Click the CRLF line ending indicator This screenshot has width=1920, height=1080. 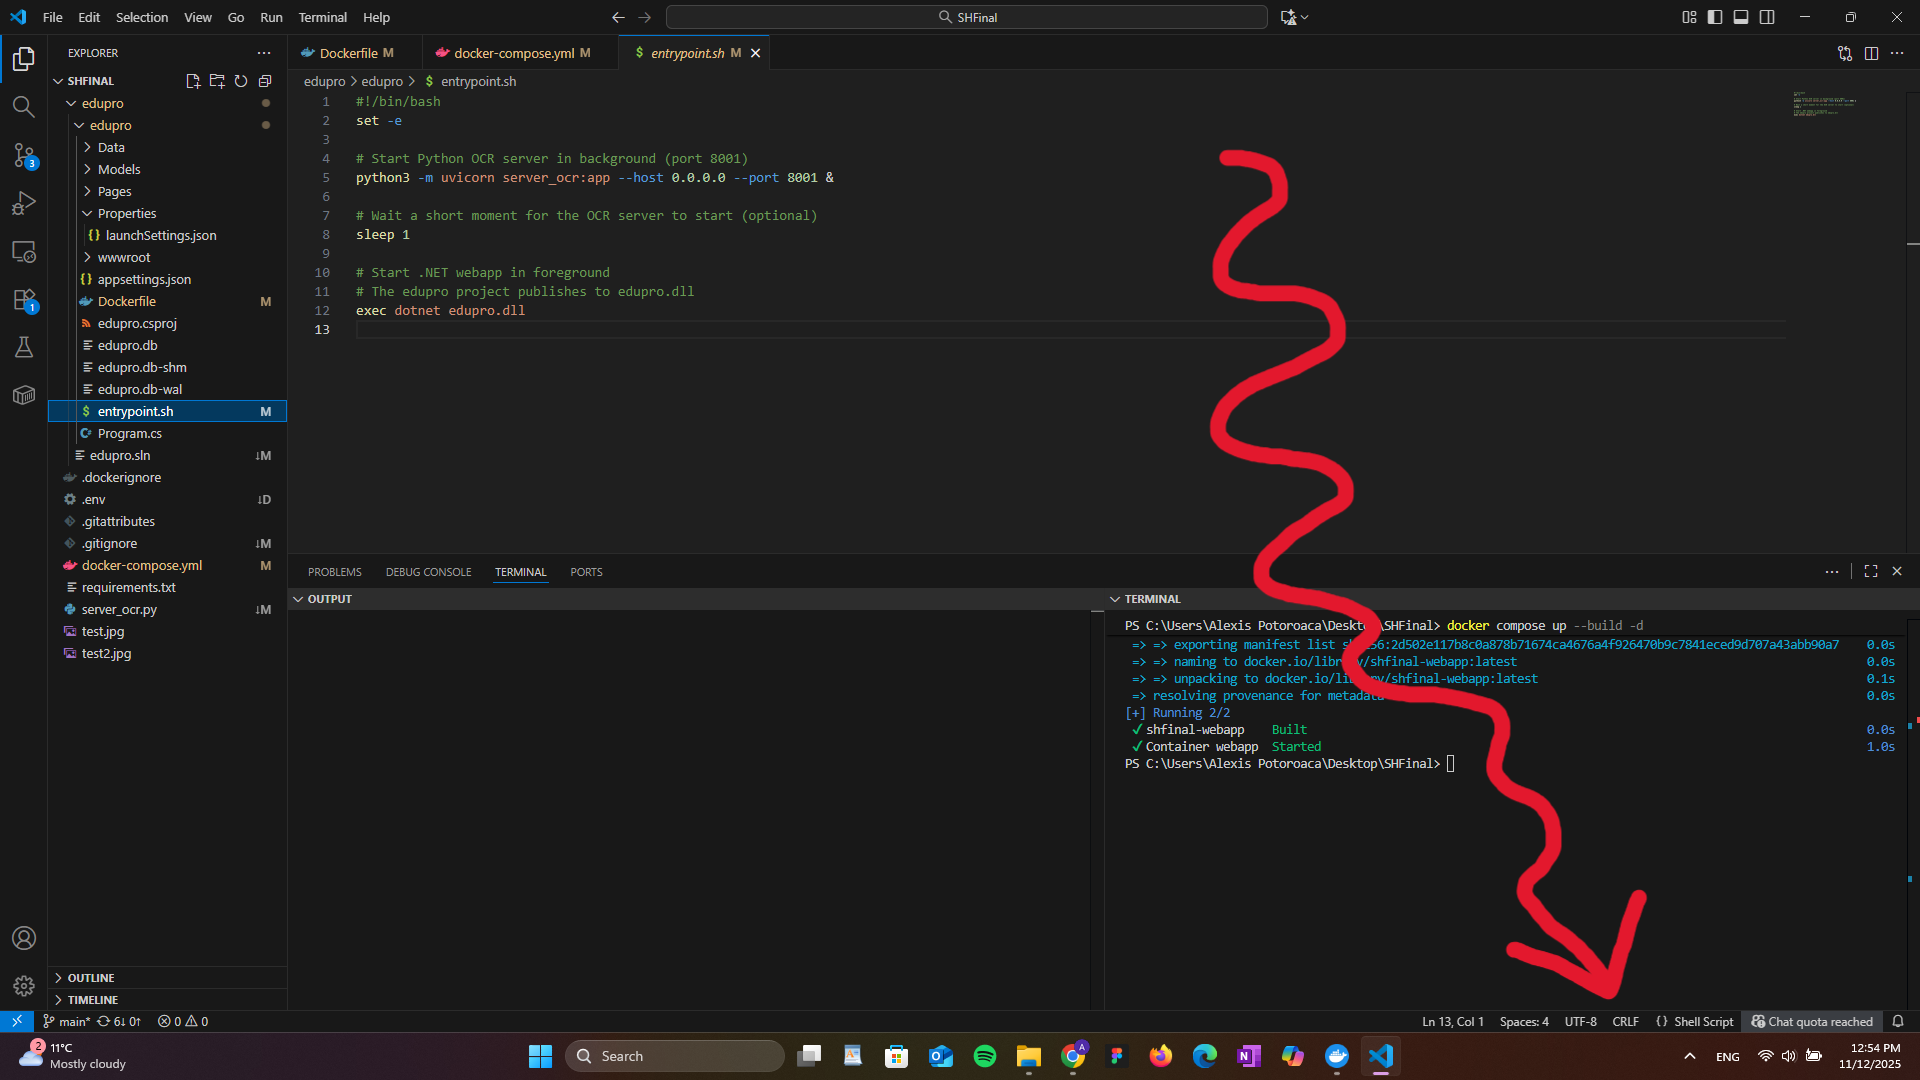pyautogui.click(x=1625, y=1021)
